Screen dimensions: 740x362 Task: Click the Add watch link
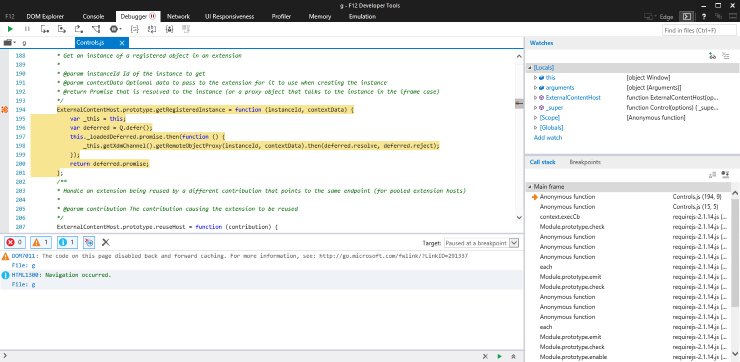547,138
